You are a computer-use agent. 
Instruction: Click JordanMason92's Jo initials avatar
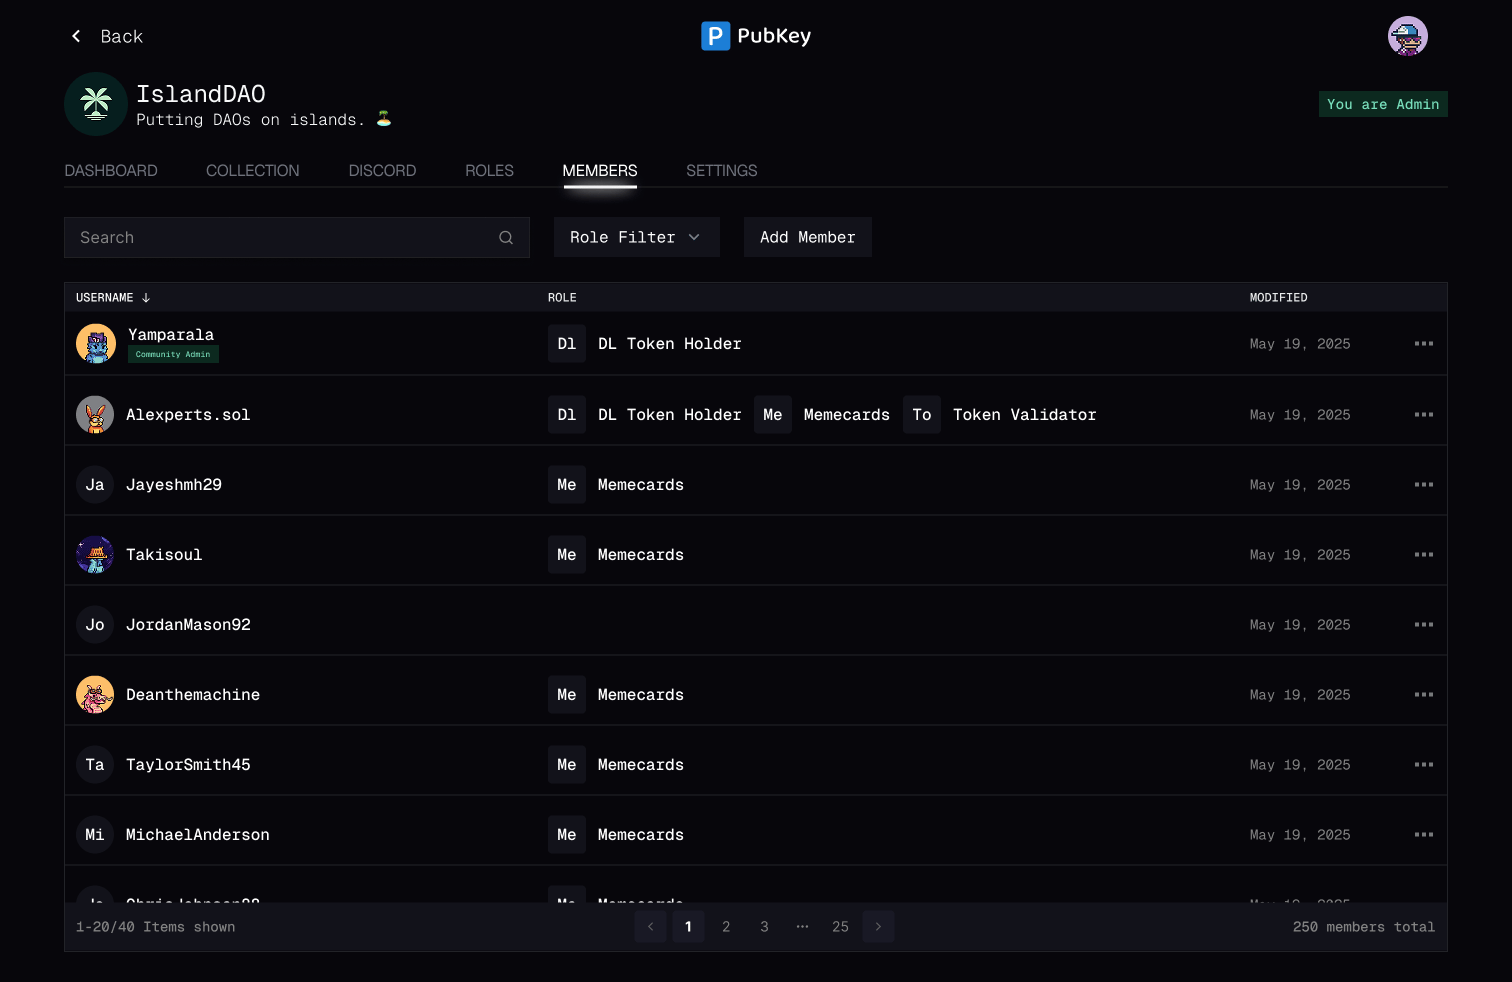click(x=95, y=625)
